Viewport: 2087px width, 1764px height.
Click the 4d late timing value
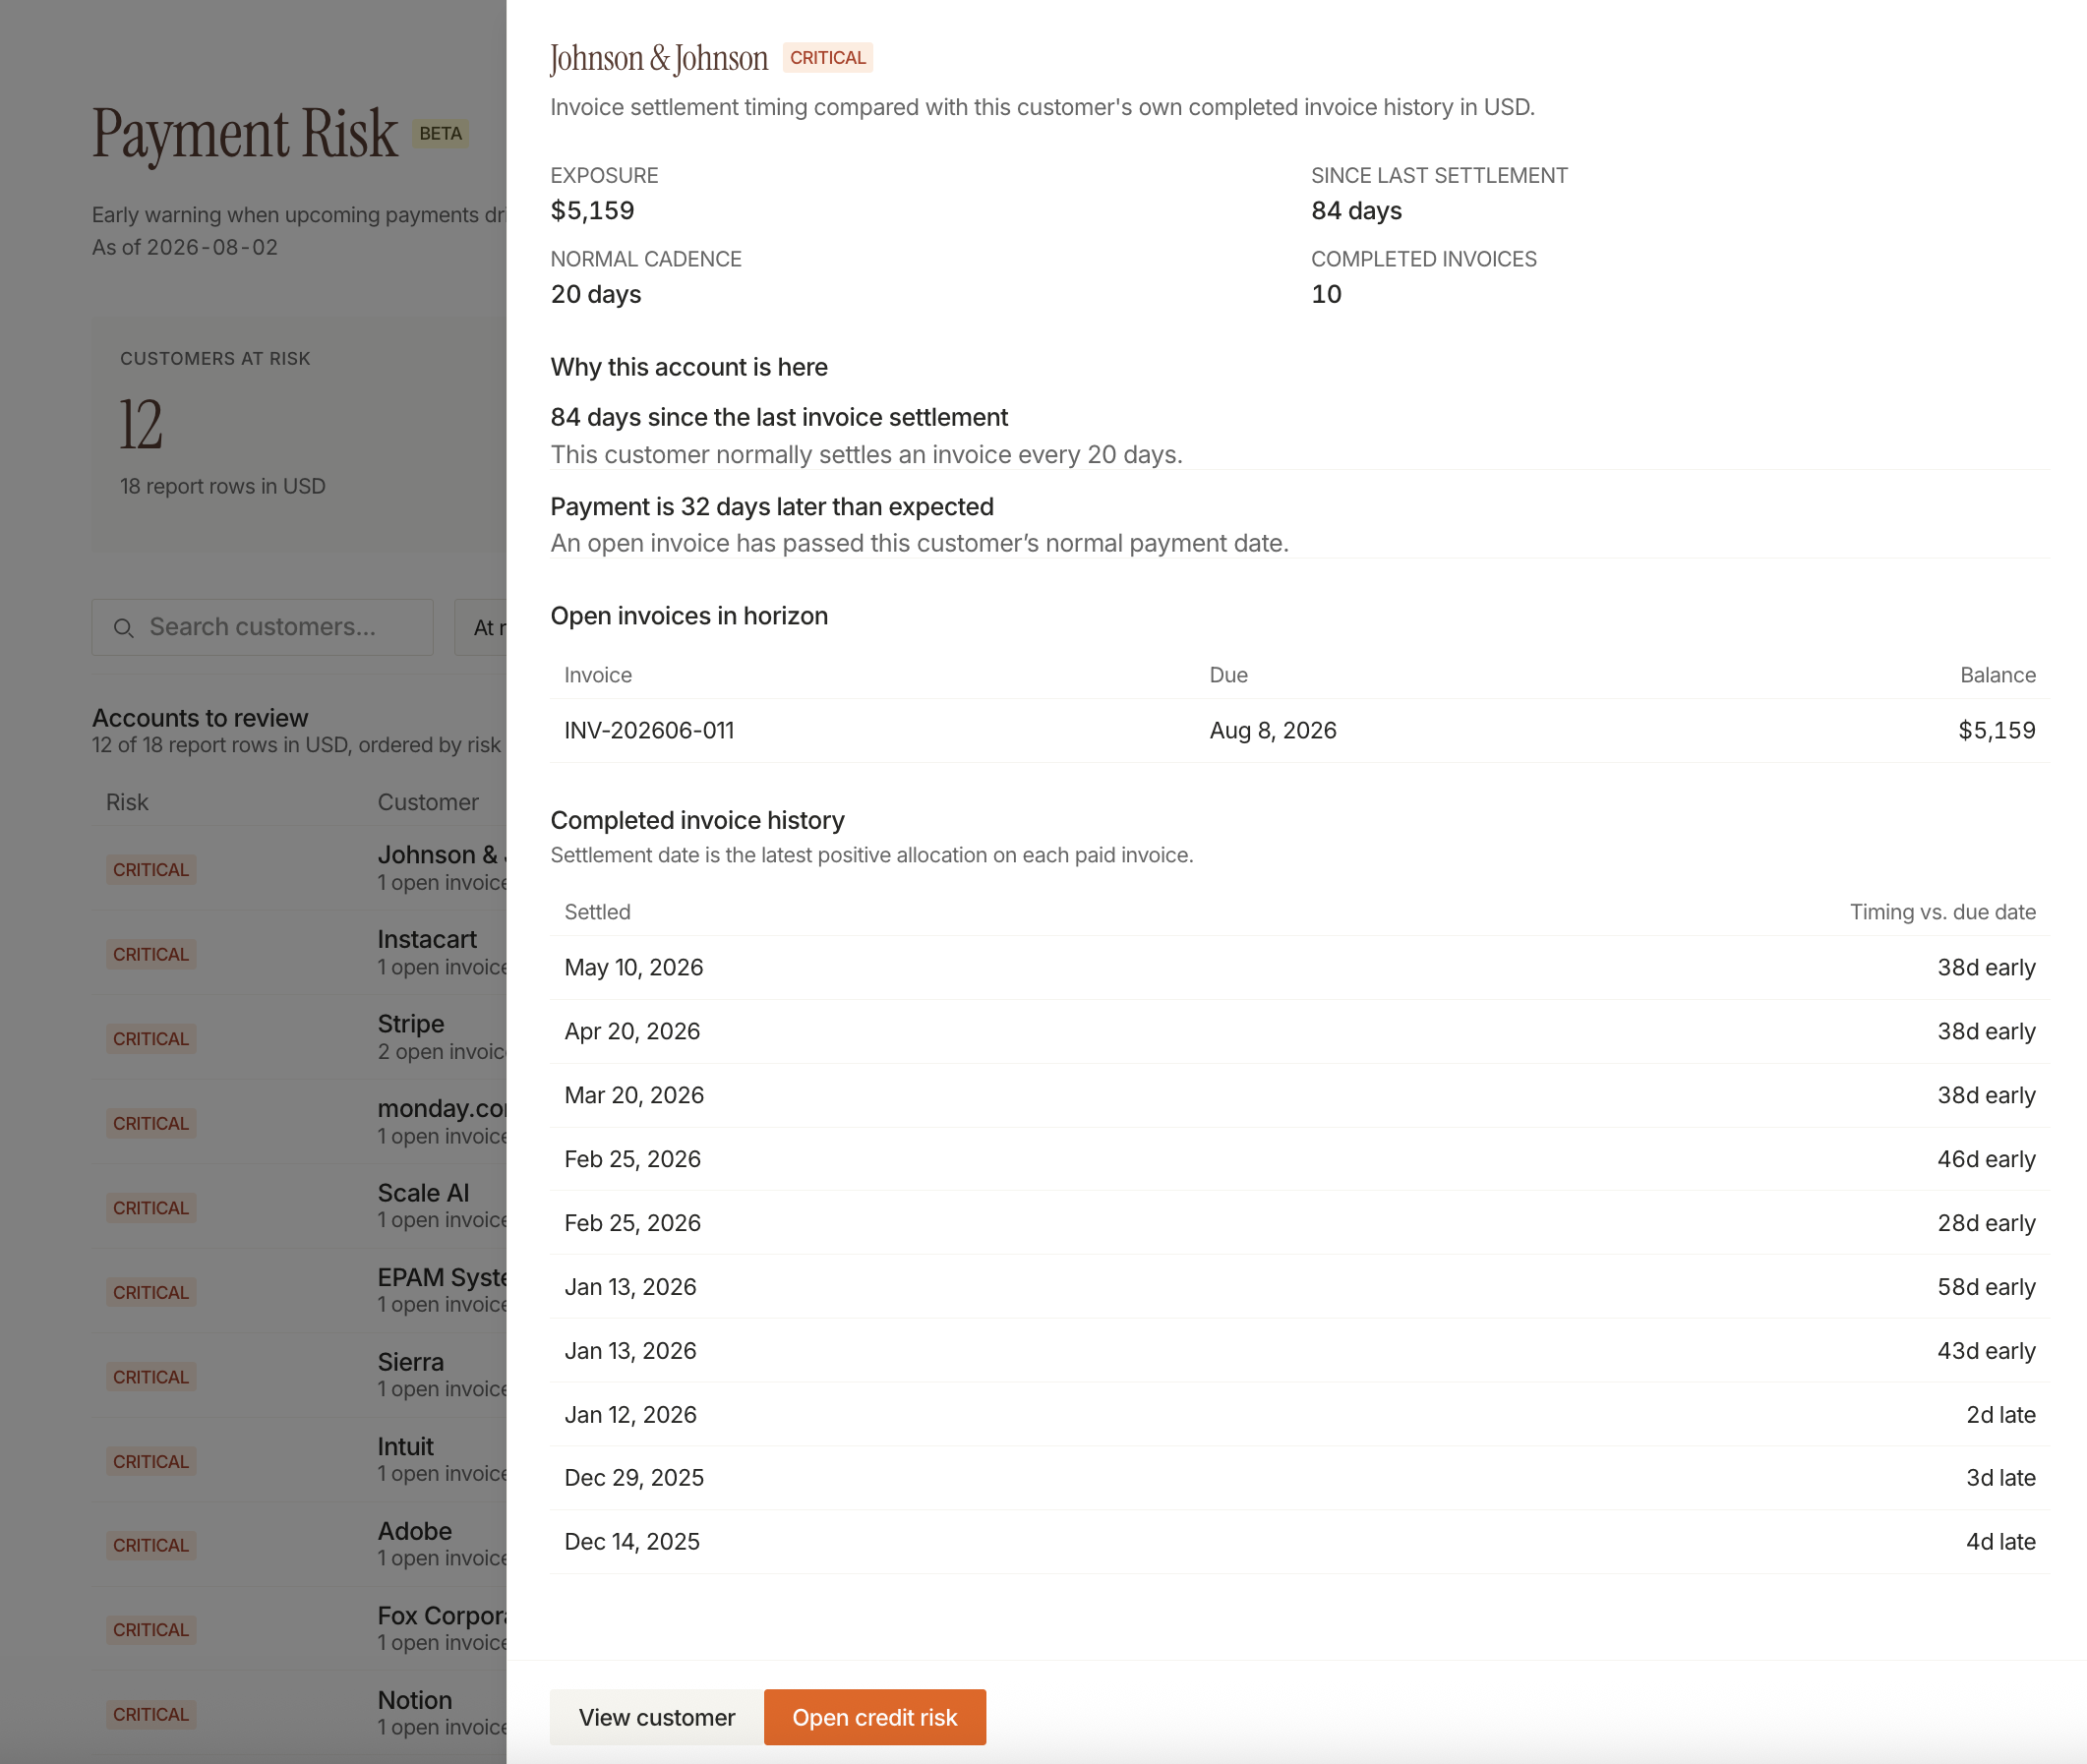pos(2001,1542)
